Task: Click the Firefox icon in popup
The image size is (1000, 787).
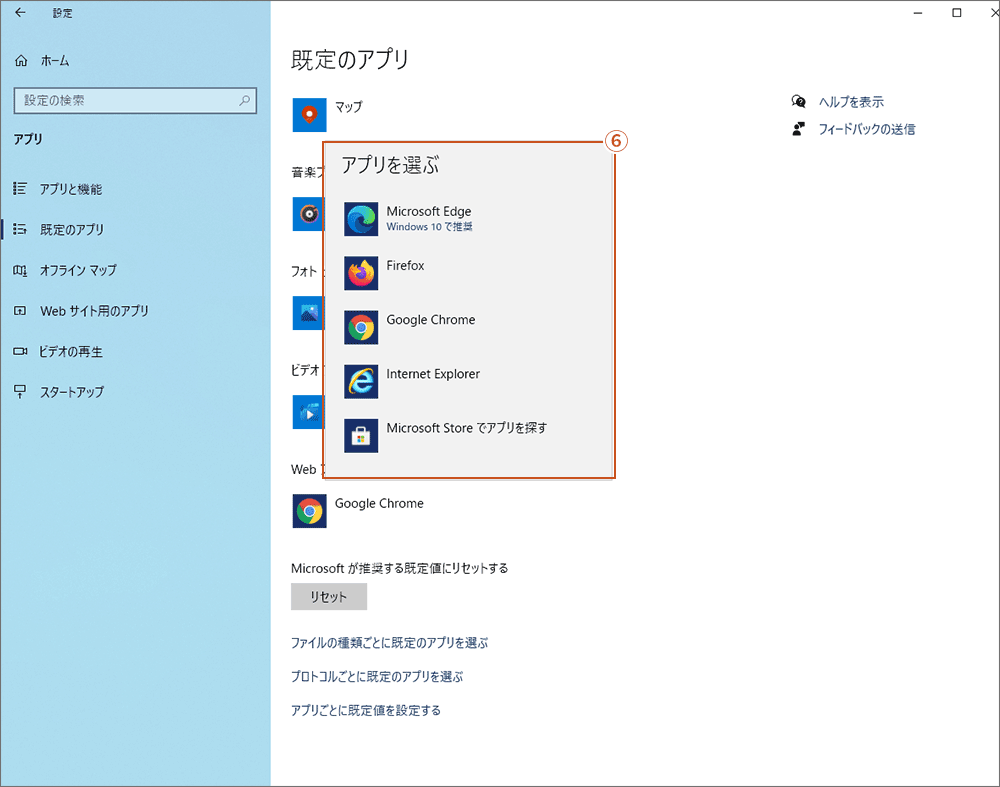Action: point(361,274)
